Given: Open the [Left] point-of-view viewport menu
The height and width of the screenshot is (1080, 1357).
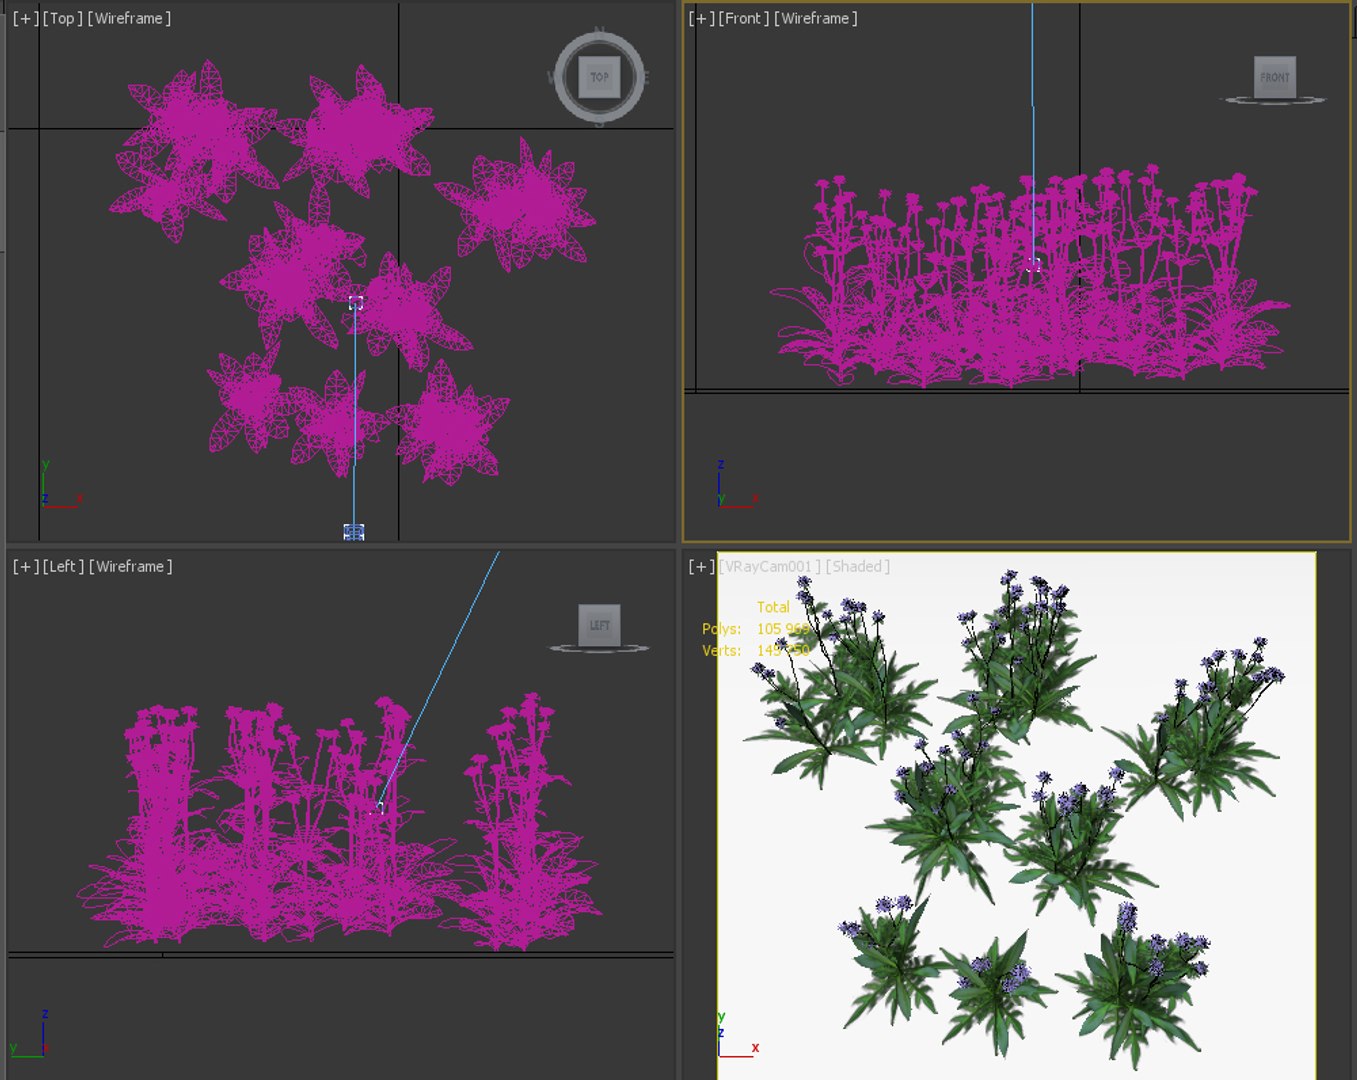Looking at the screenshot, I should pyautogui.click(x=64, y=566).
